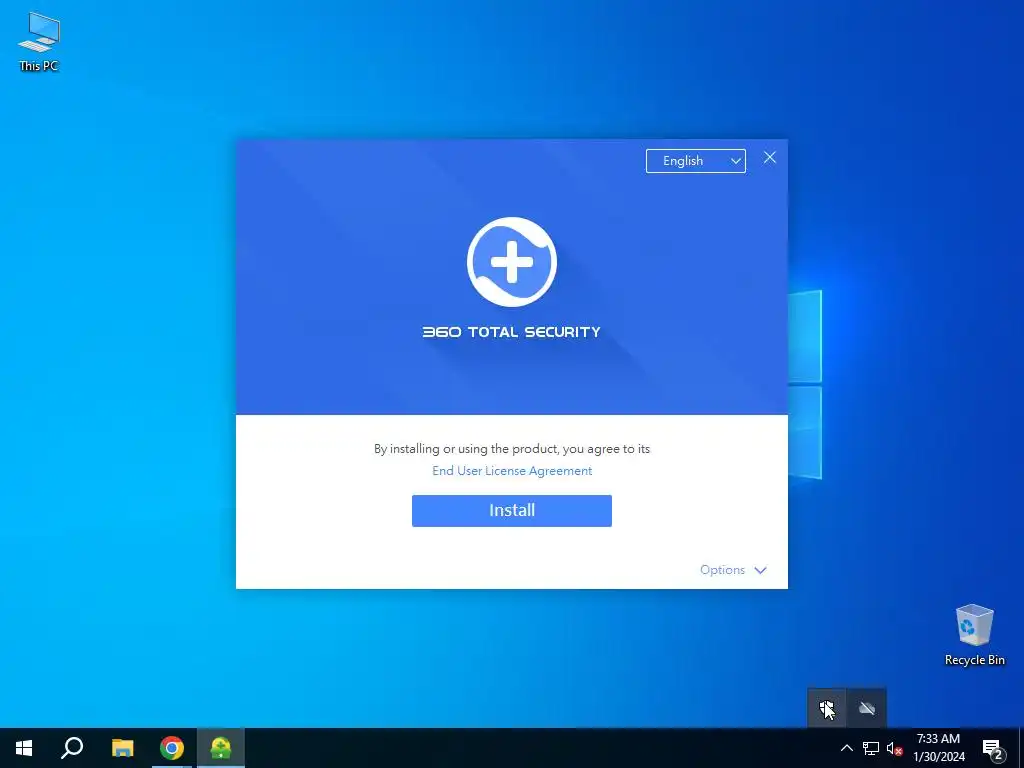The width and height of the screenshot is (1024, 768).
Task: Launch Google Chrome from the taskbar
Action: (x=172, y=748)
